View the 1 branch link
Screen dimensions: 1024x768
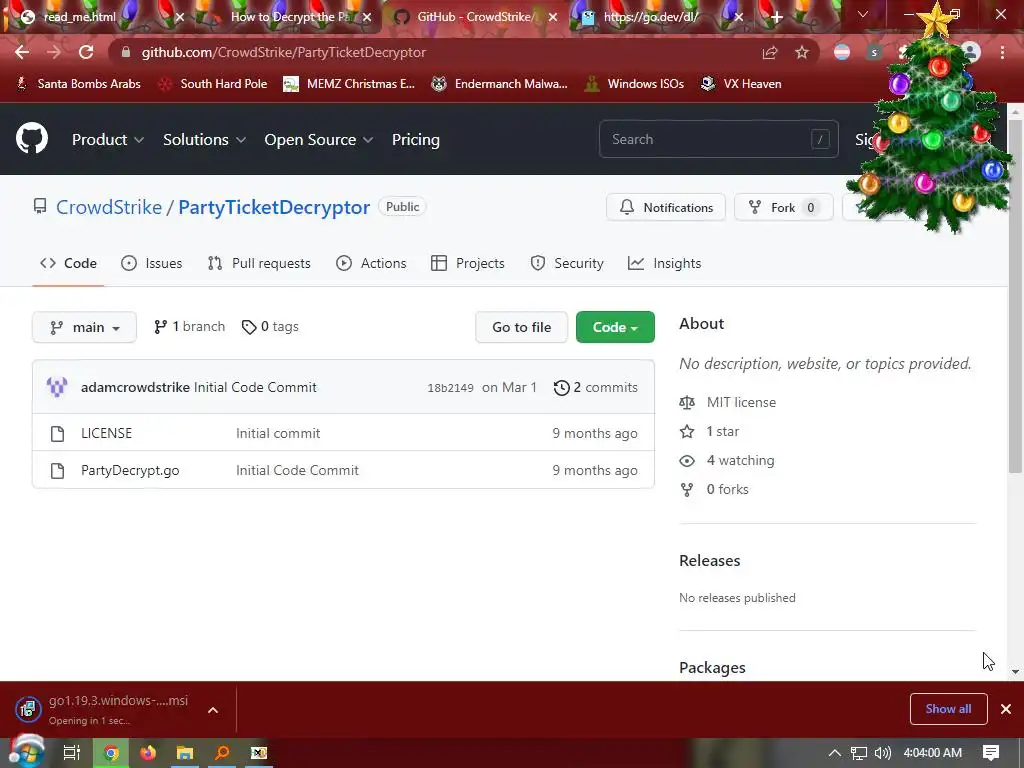(189, 327)
